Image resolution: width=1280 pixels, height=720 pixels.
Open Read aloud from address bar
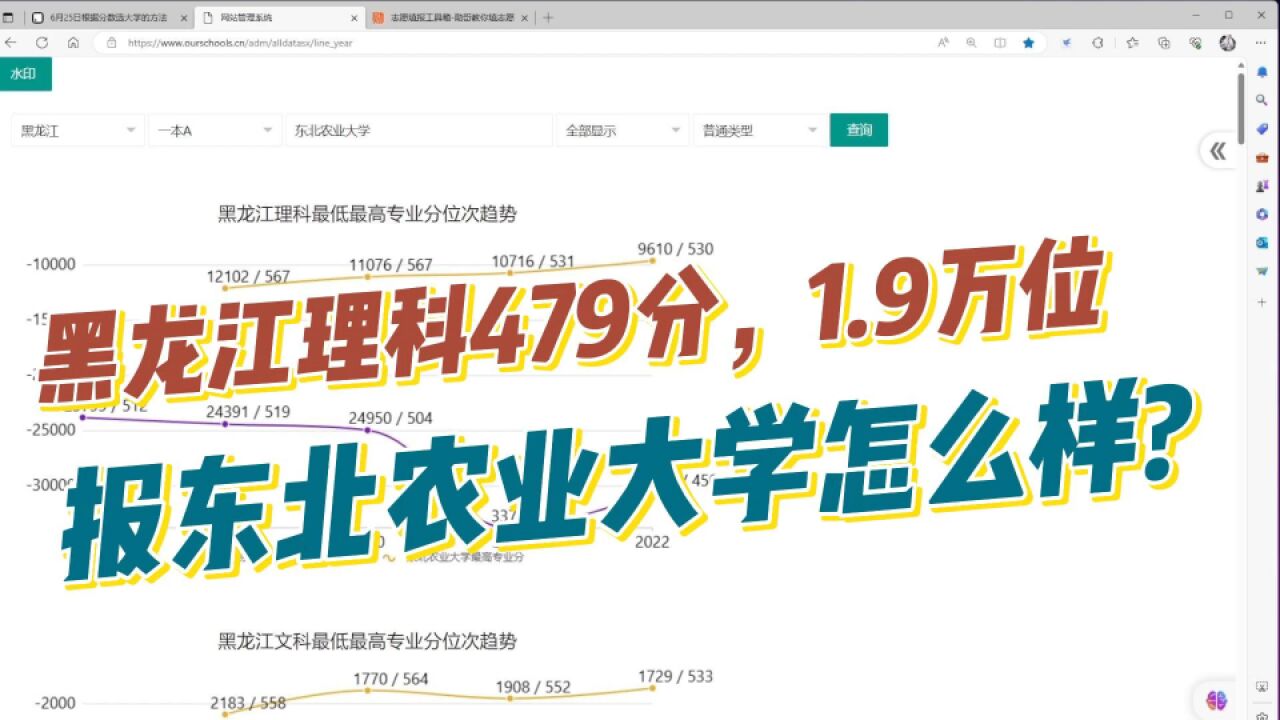943,43
